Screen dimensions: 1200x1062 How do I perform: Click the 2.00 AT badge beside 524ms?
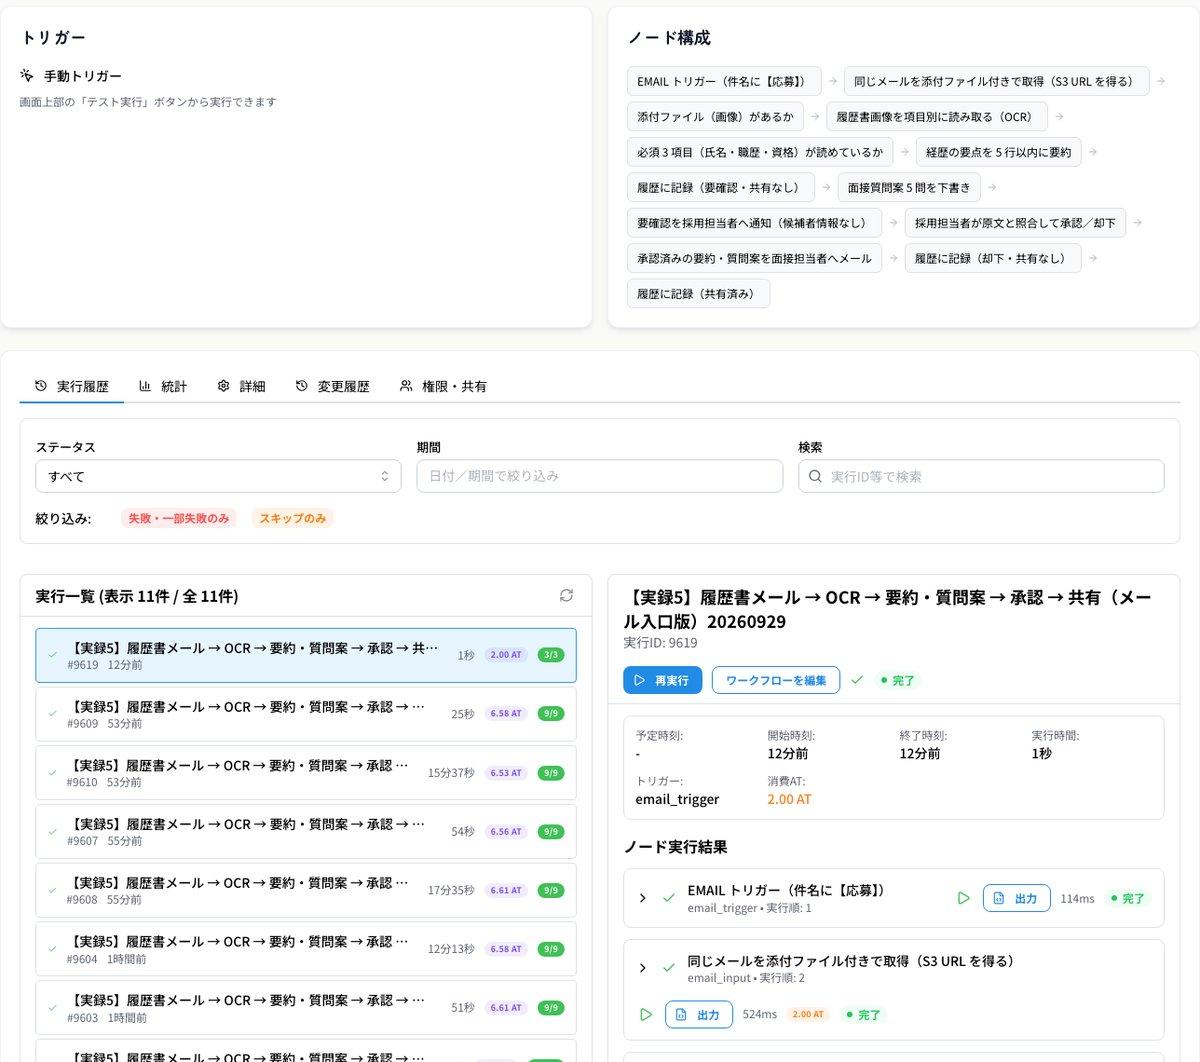tap(808, 1014)
